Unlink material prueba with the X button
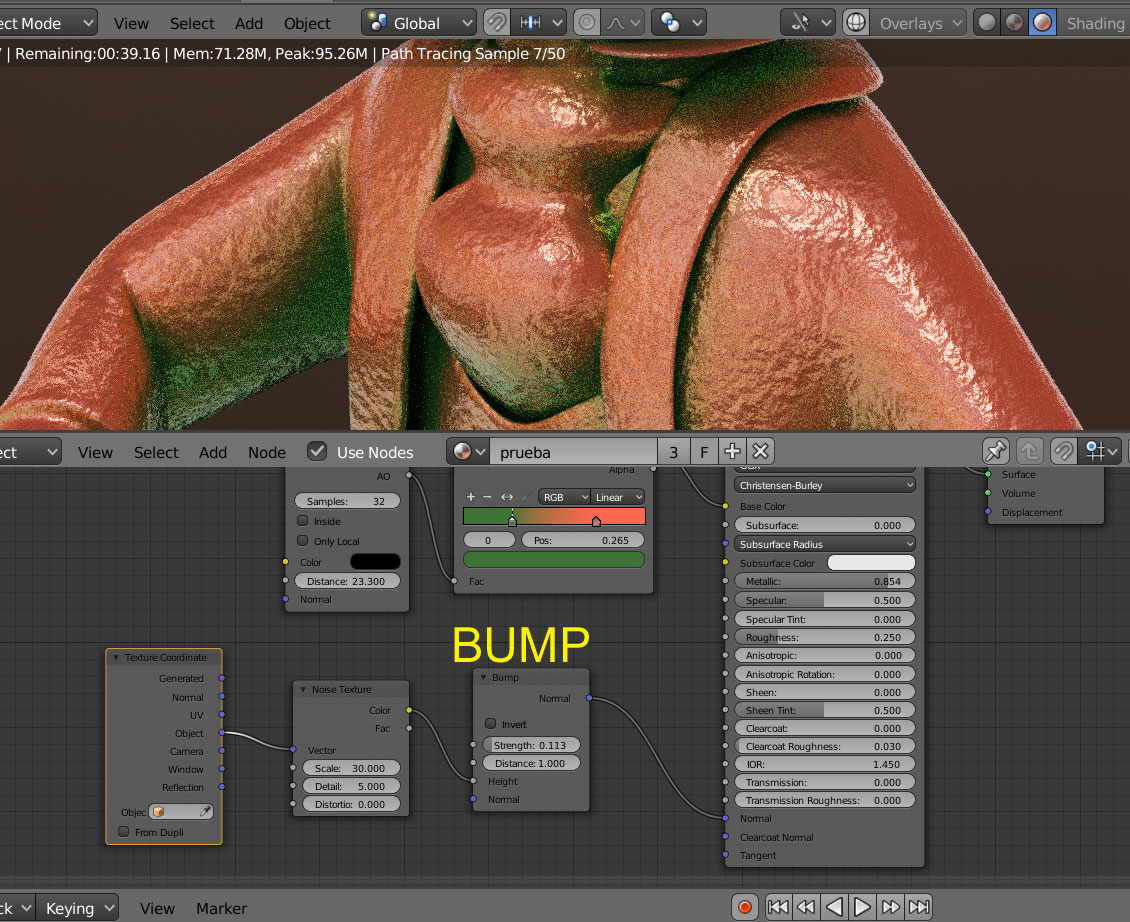The width and height of the screenshot is (1130, 922). [x=759, y=451]
